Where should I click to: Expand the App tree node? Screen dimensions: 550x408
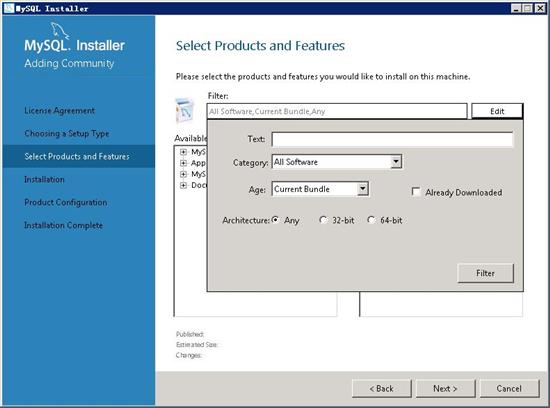tap(183, 163)
